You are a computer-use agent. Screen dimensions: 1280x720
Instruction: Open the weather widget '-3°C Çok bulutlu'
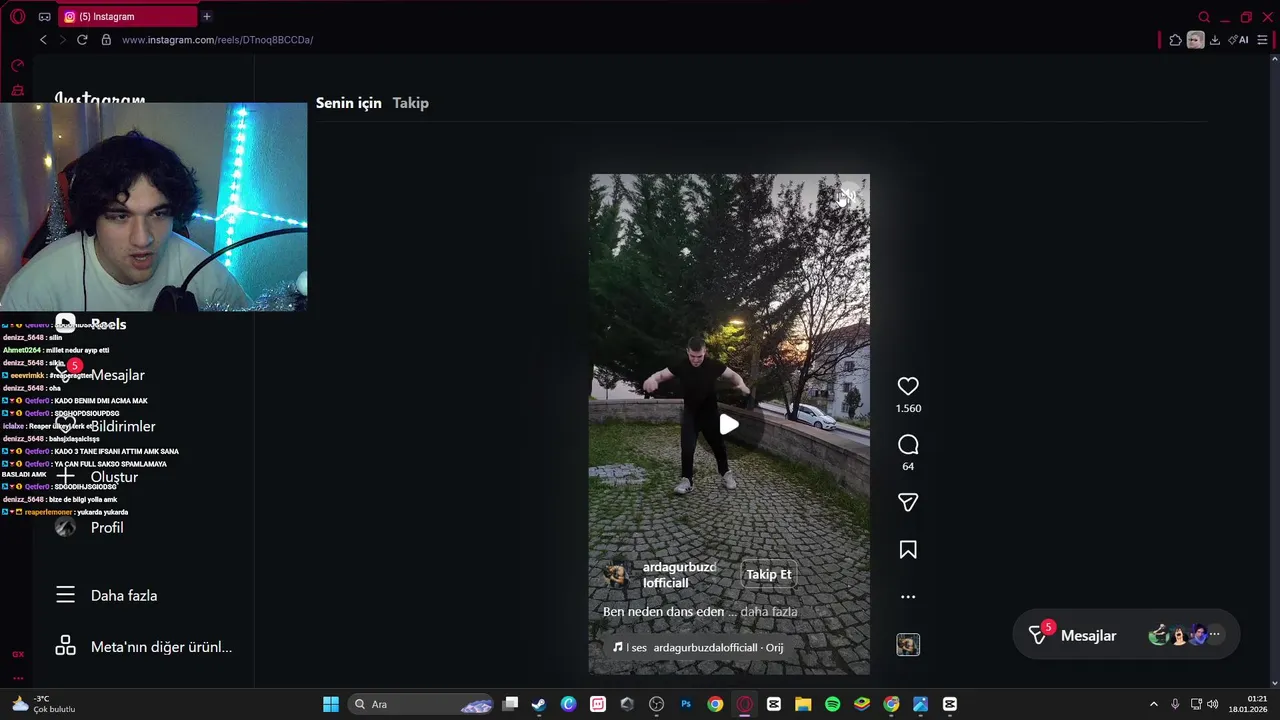tap(44, 704)
